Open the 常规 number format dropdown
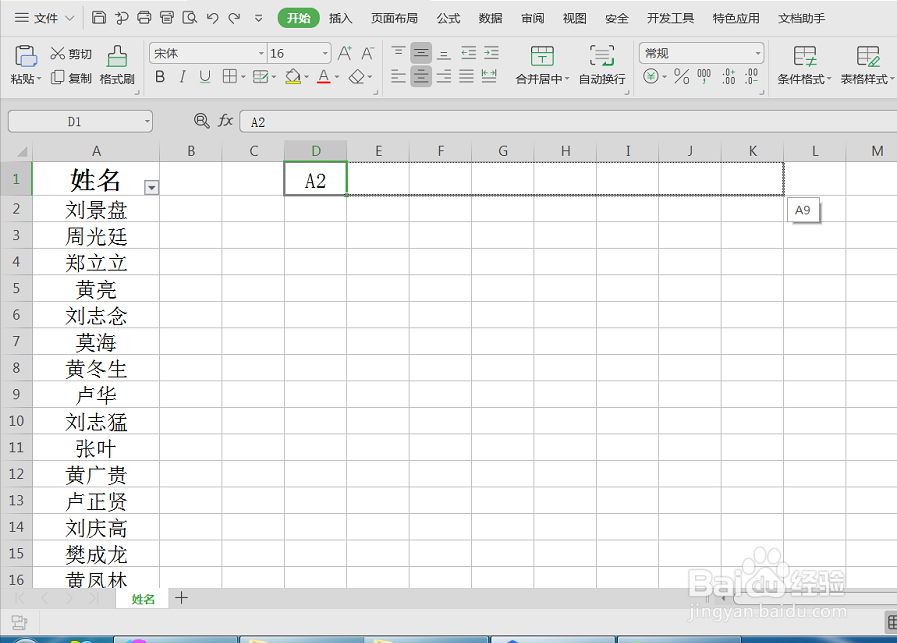This screenshot has width=897, height=643. click(x=758, y=53)
